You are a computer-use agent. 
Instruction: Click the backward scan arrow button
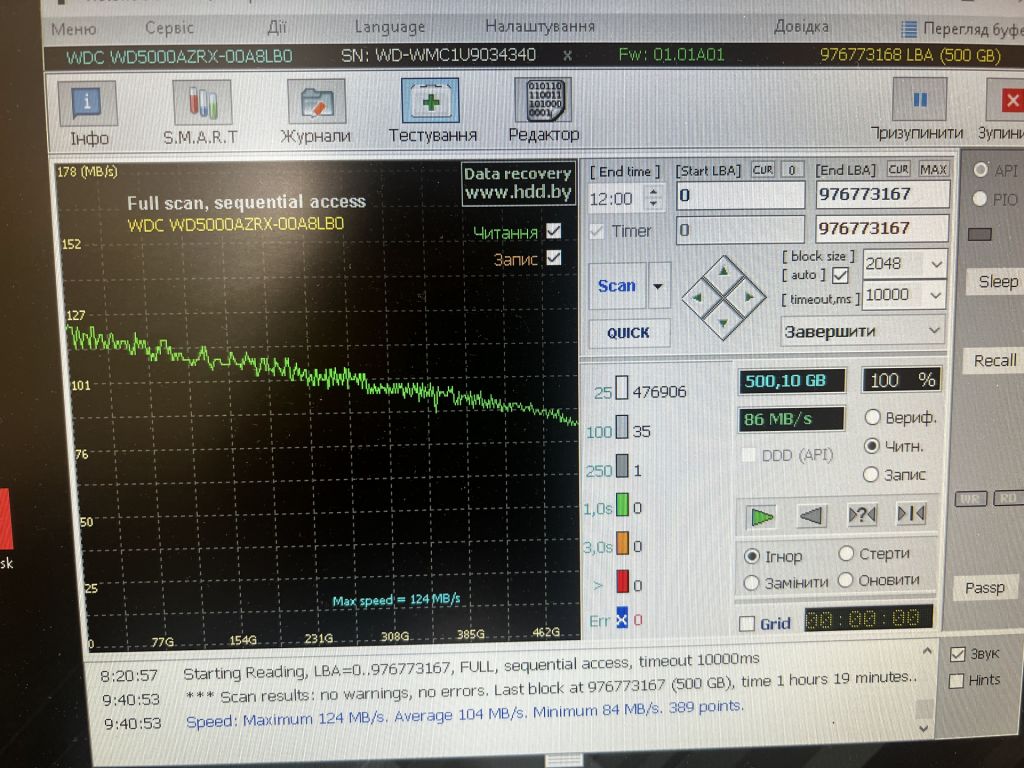(812, 515)
